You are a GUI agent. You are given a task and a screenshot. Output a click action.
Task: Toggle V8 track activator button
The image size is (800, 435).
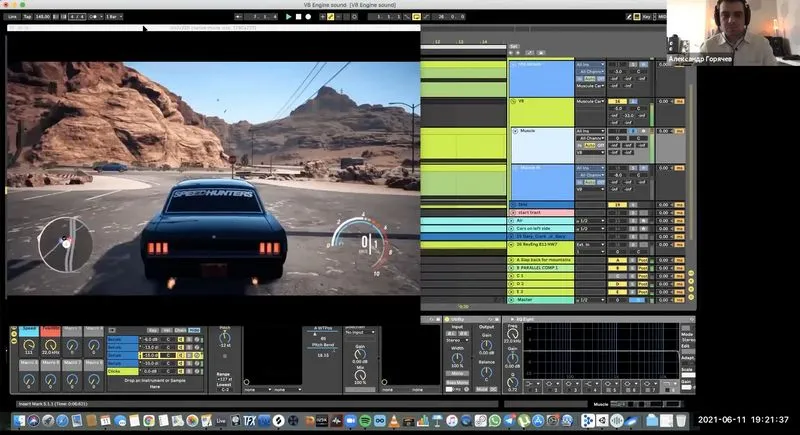tap(617, 101)
